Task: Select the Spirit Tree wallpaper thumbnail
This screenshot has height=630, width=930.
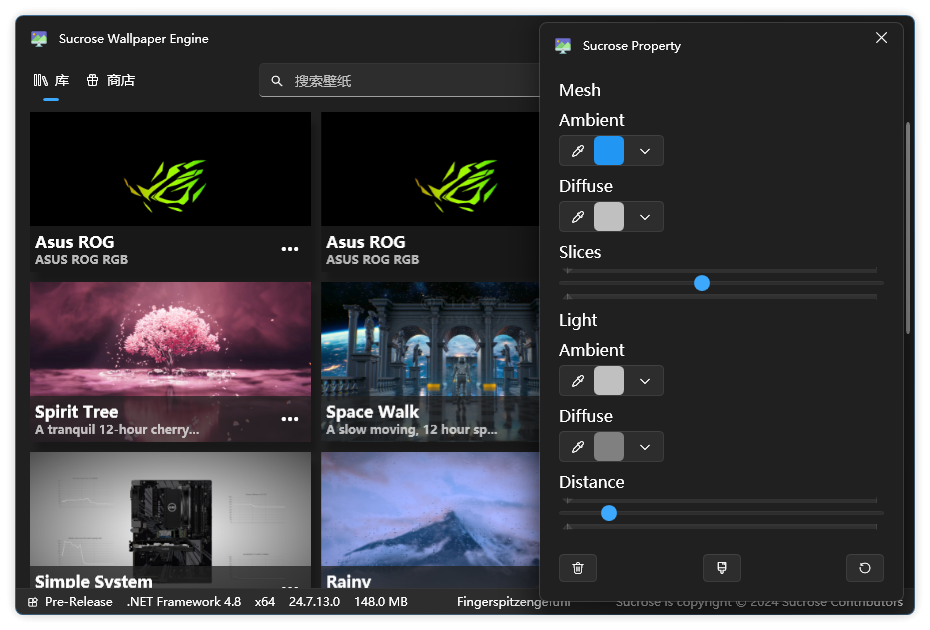Action: pos(170,340)
